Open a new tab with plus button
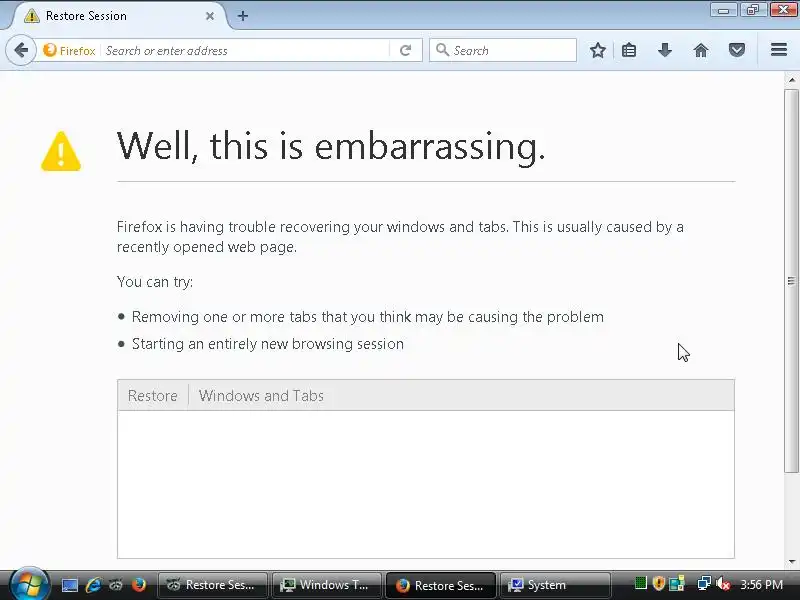Screen dimensions: 800x600 [x=243, y=16]
